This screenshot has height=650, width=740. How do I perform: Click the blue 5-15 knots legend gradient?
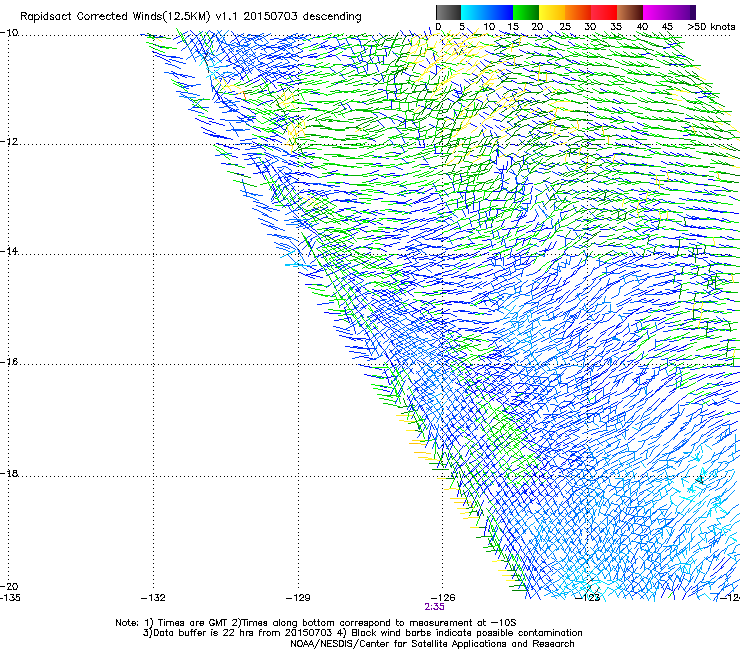coord(487,12)
